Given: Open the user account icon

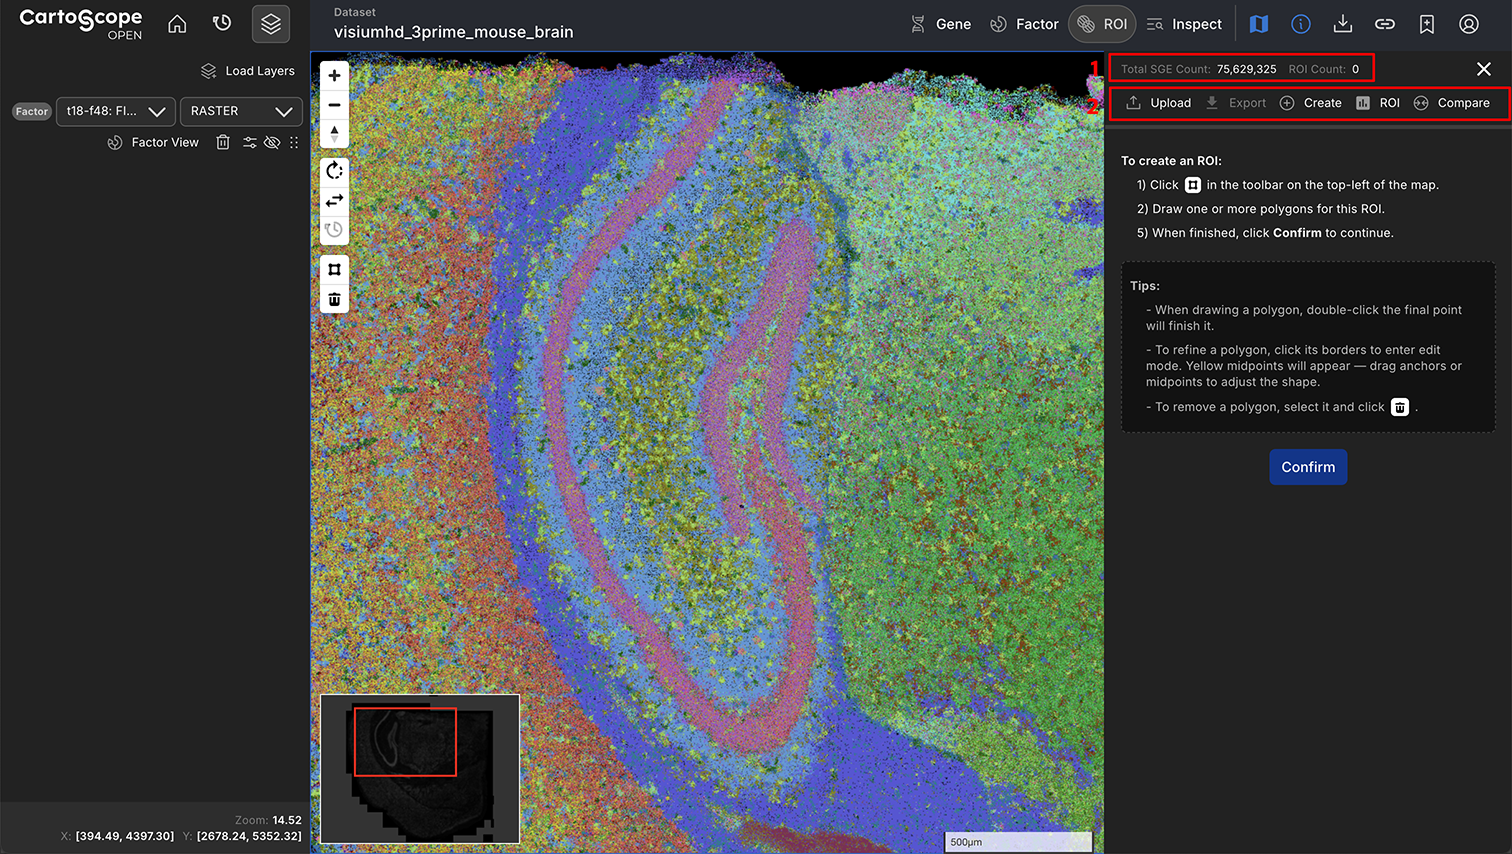Looking at the screenshot, I should tap(1468, 24).
